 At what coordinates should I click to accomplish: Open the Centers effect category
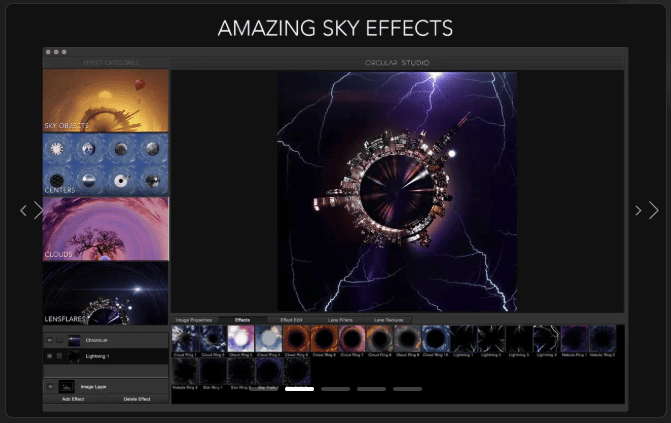click(x=106, y=165)
